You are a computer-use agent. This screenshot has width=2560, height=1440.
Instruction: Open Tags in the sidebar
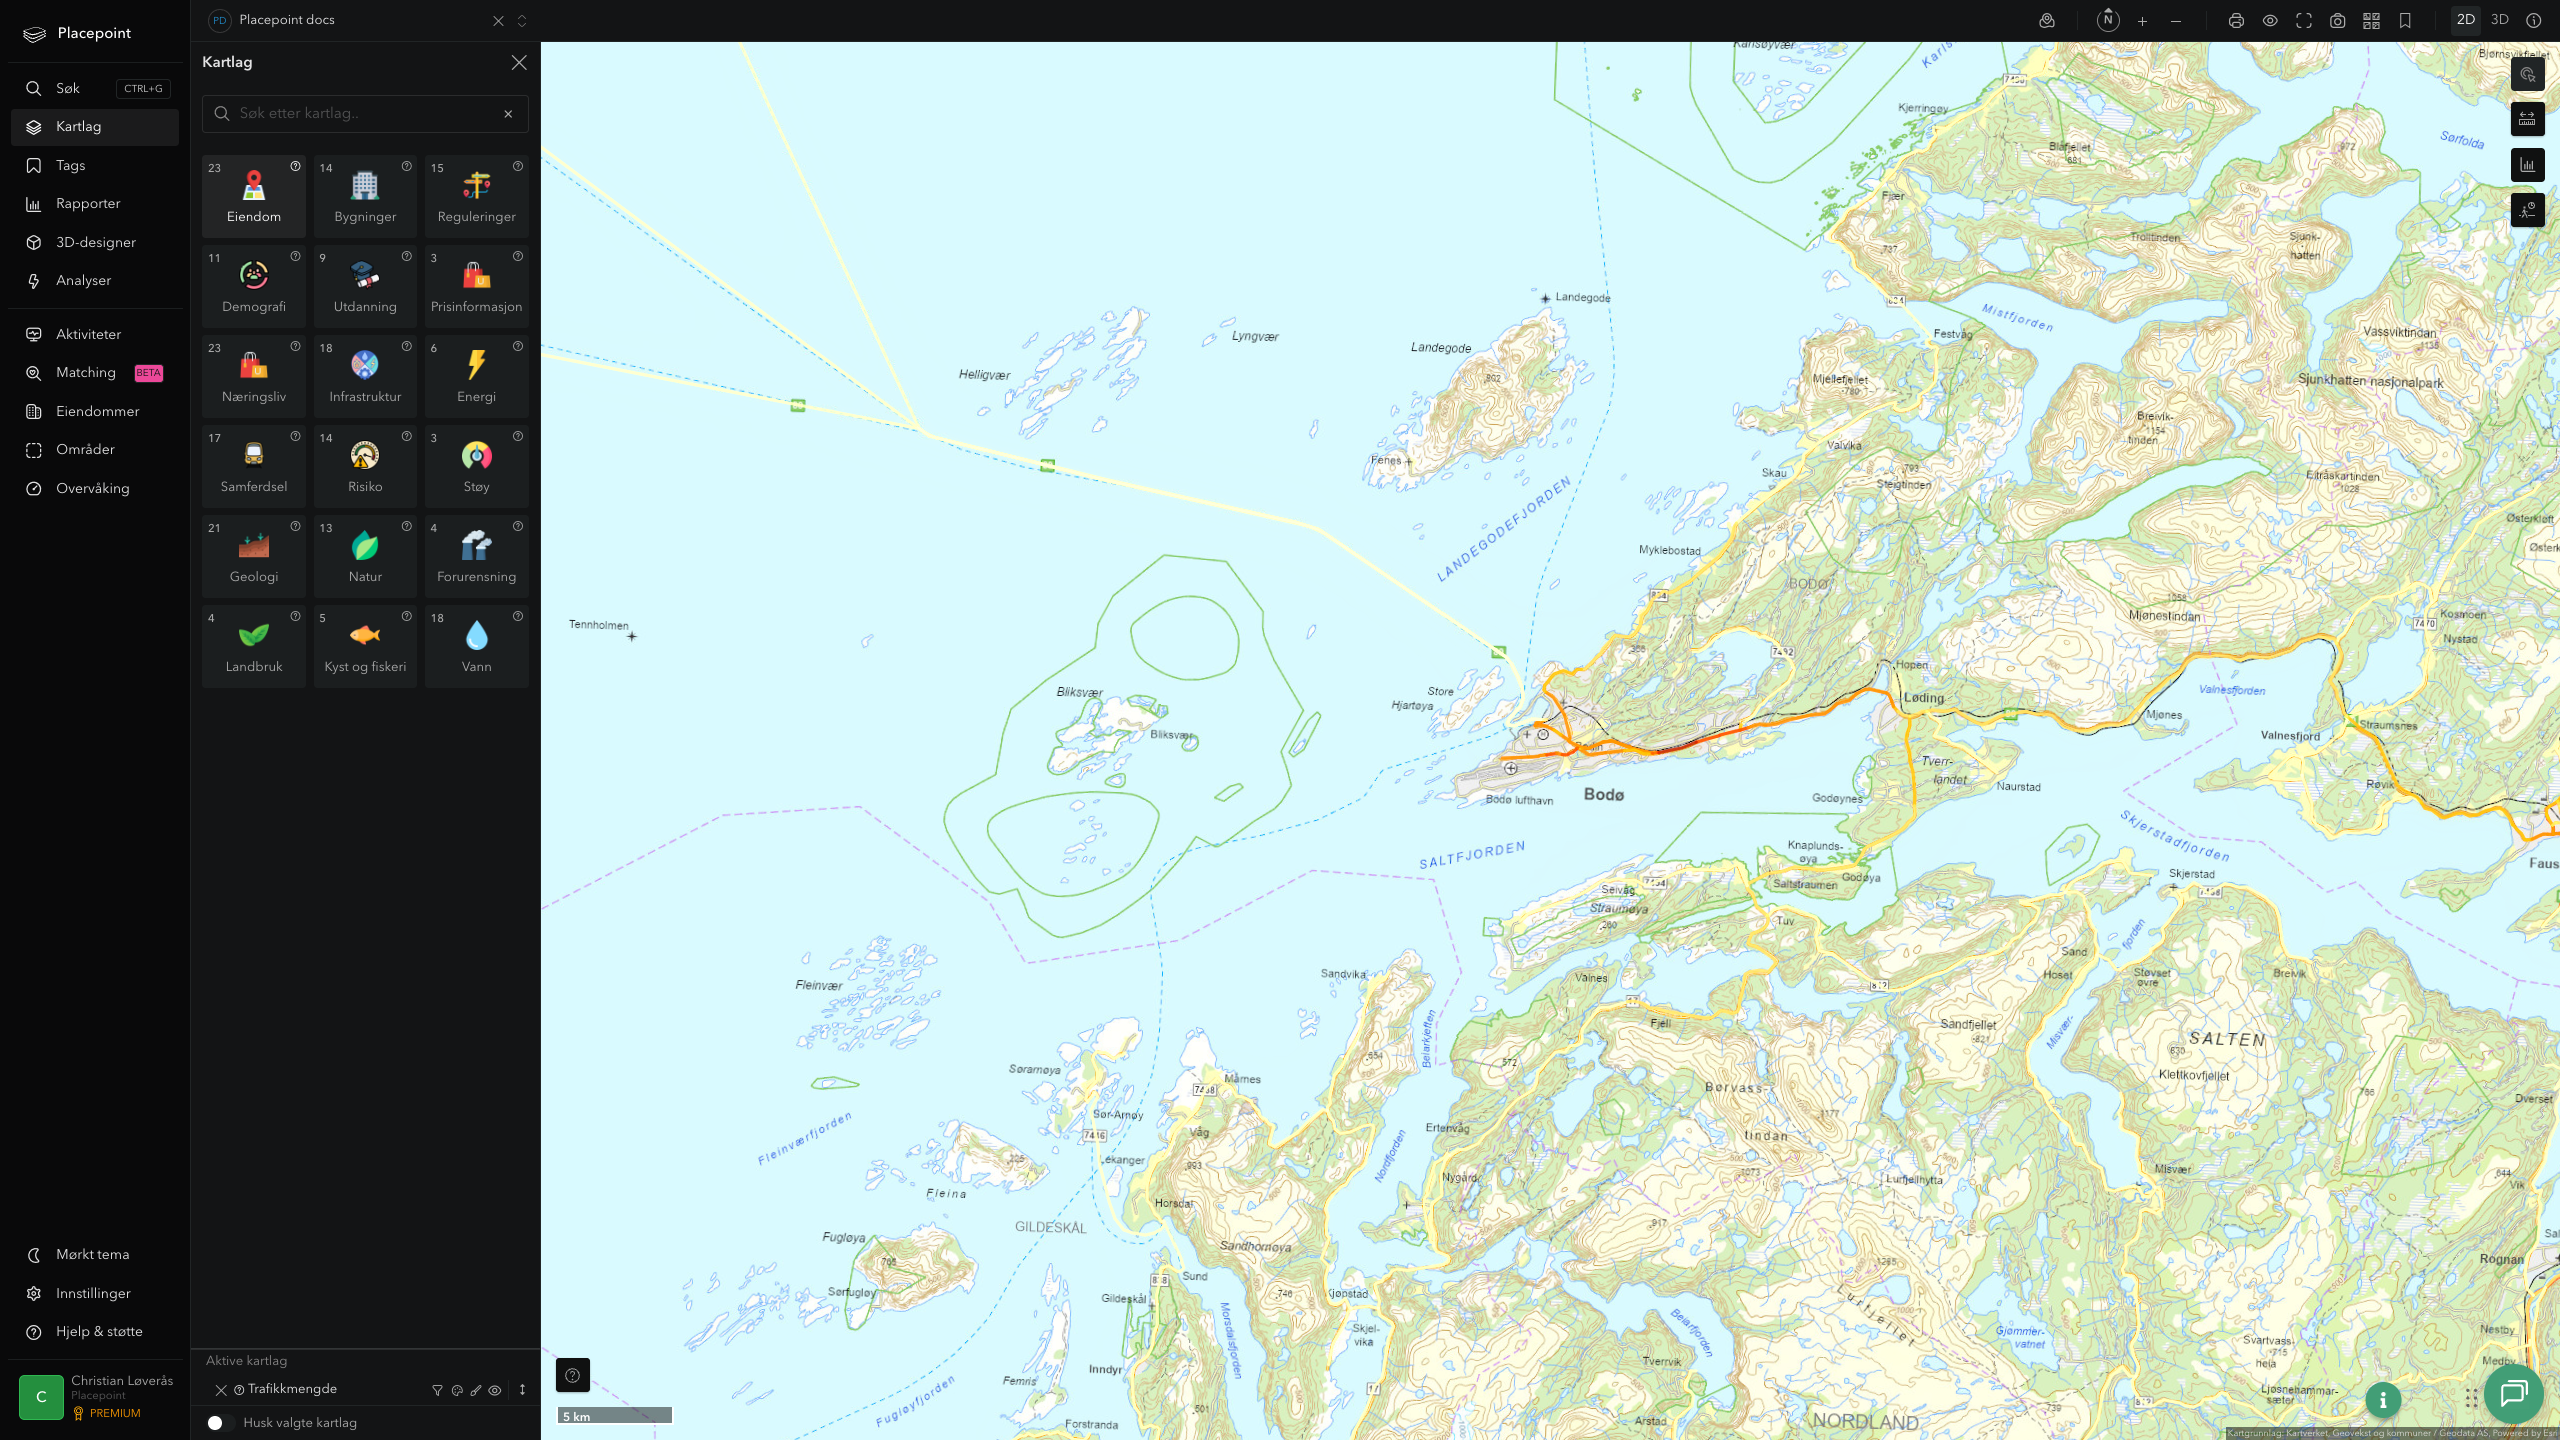(95, 165)
